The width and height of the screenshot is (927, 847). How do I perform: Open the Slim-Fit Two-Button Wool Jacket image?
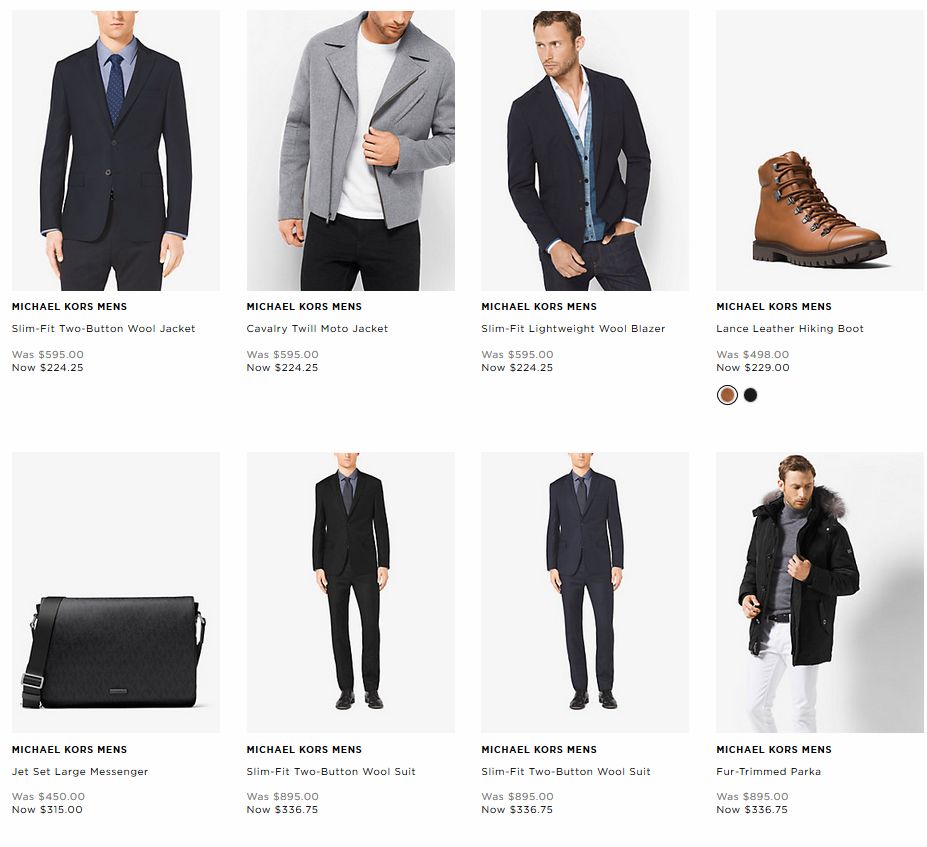(x=116, y=150)
